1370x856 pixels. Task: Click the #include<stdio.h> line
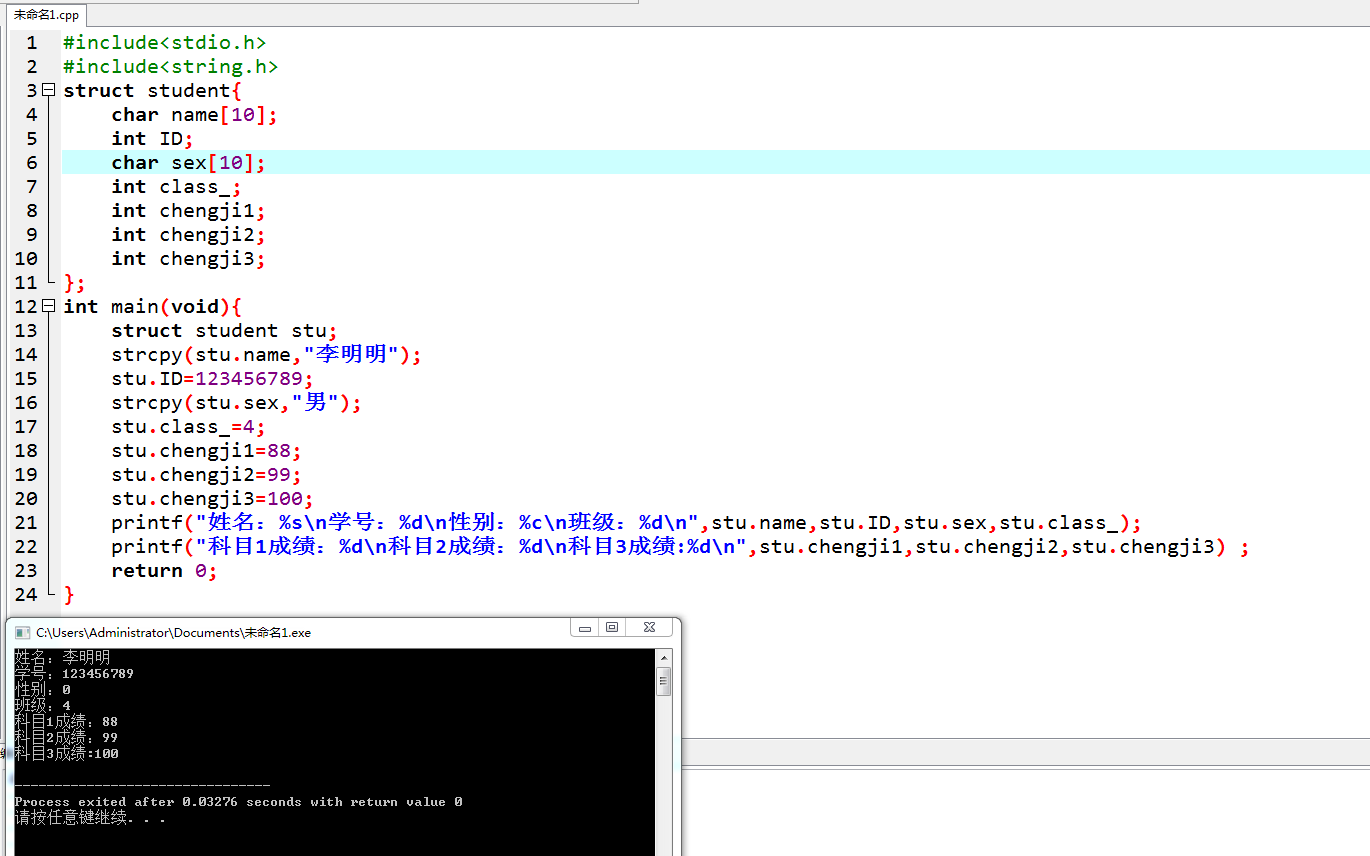165,42
